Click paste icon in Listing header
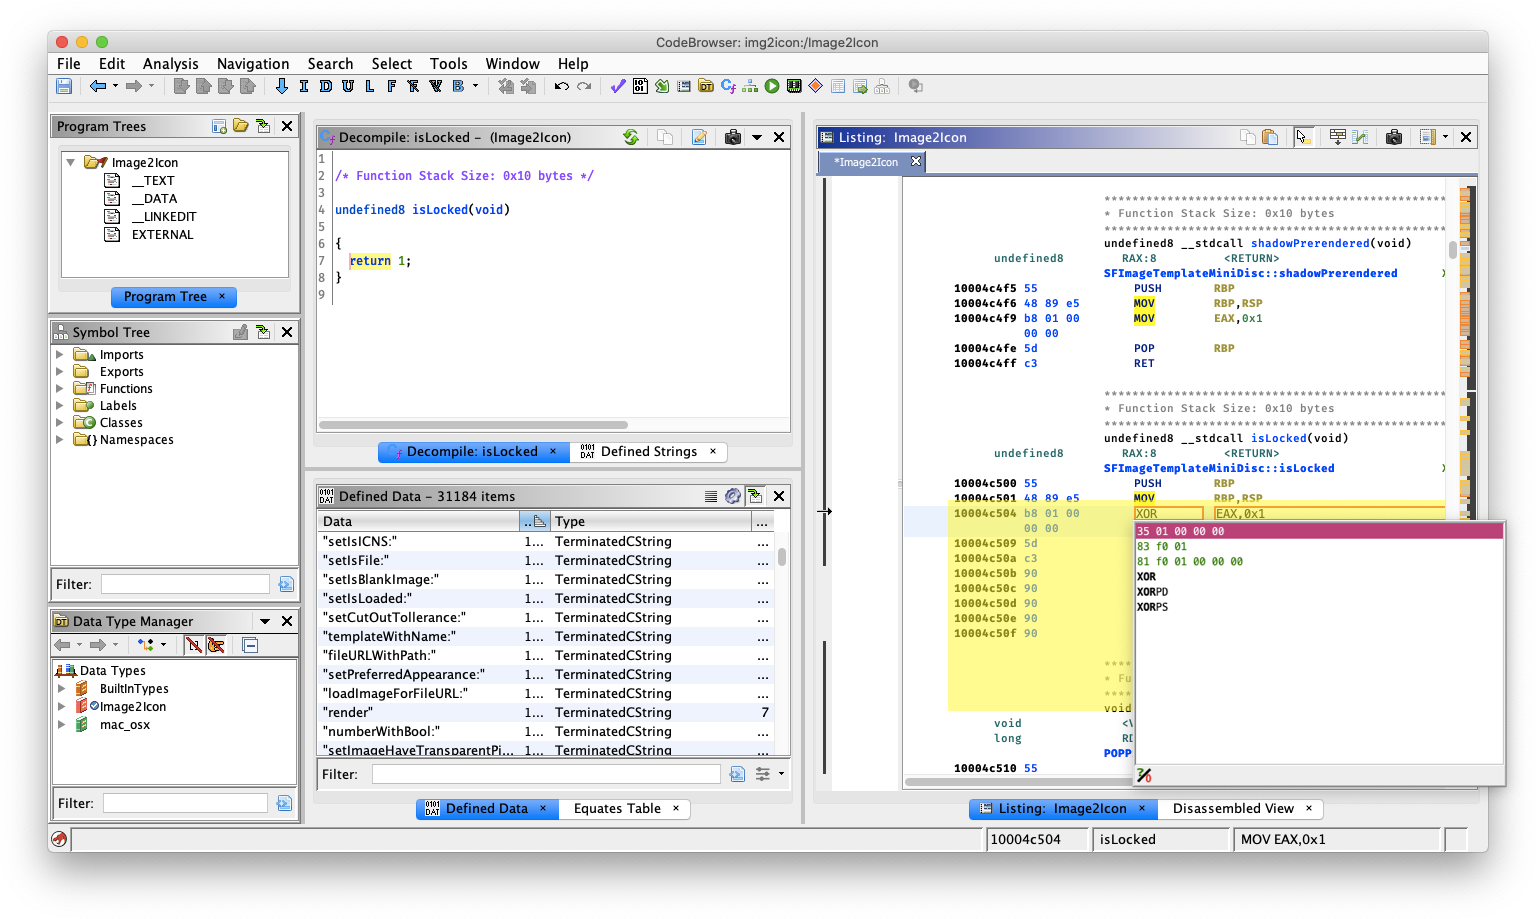 [x=1270, y=137]
